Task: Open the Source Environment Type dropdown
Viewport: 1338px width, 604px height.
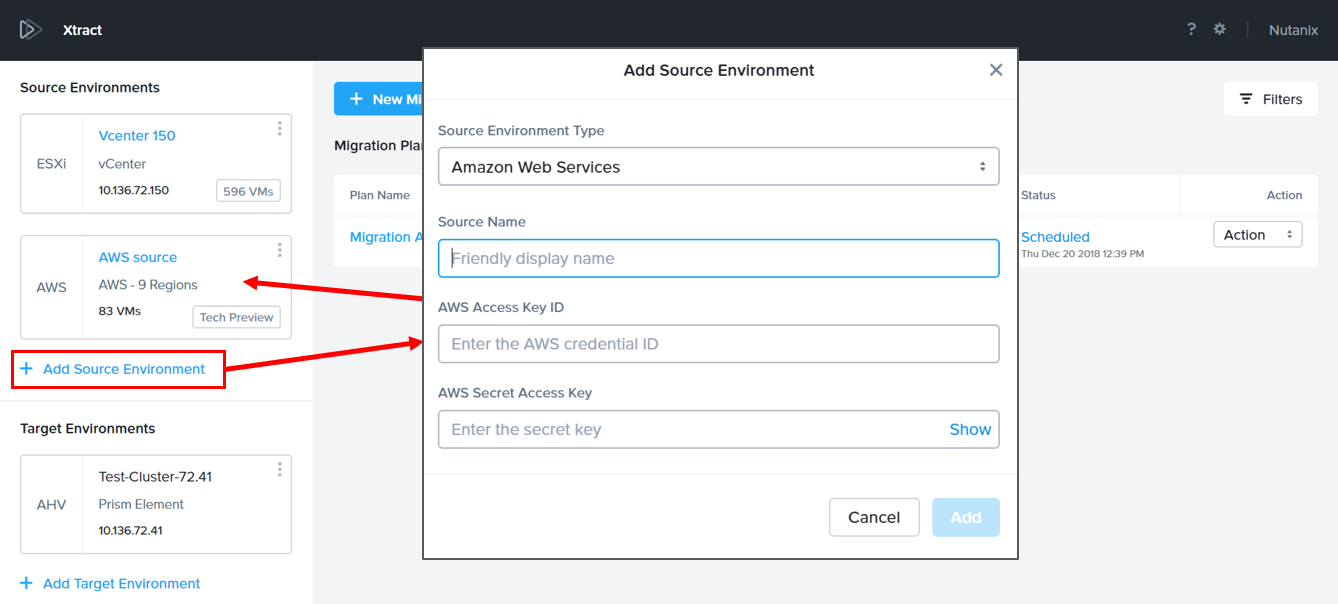Action: 718,167
